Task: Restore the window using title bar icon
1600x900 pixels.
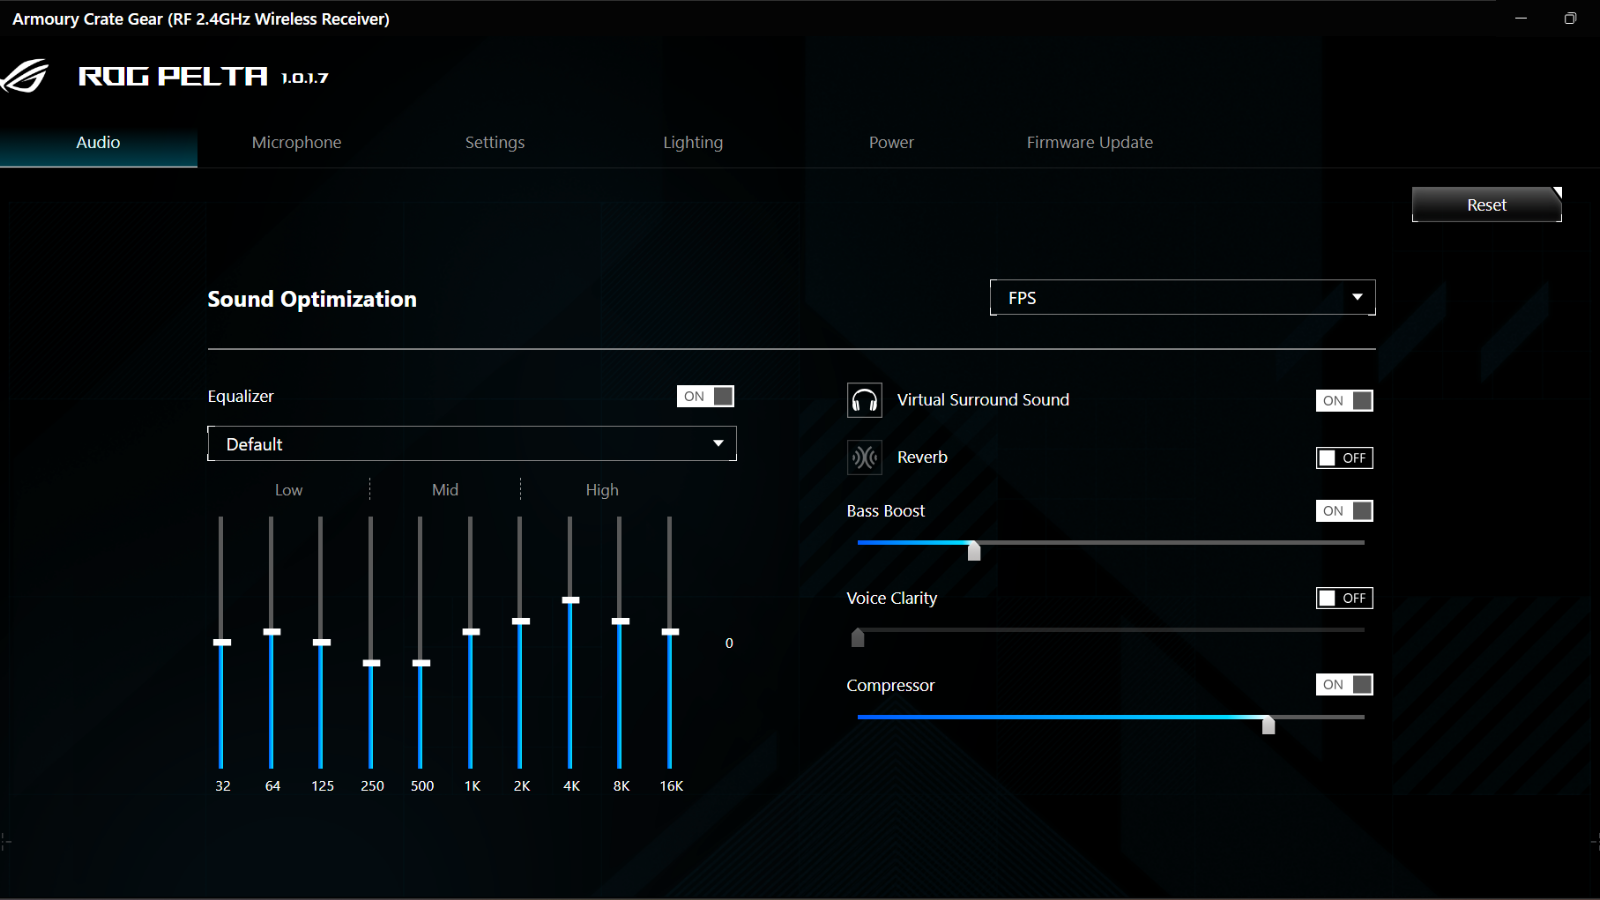Action: pos(1570,18)
